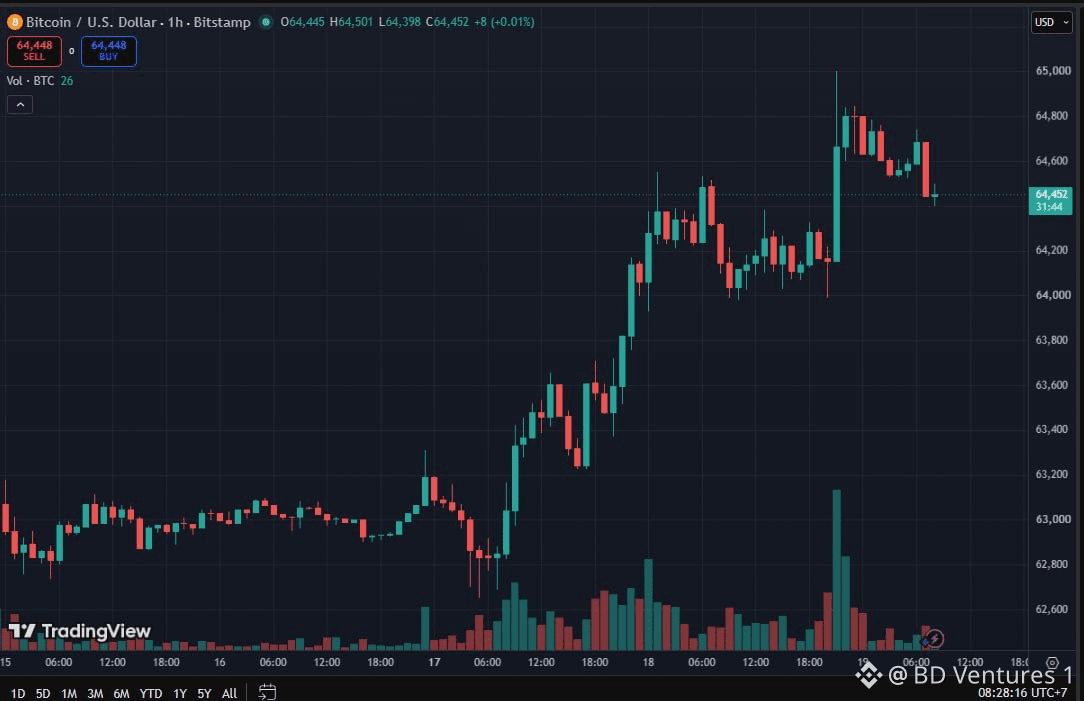Click the tallest green volume bar
The image size is (1084, 701).
pos(837,570)
